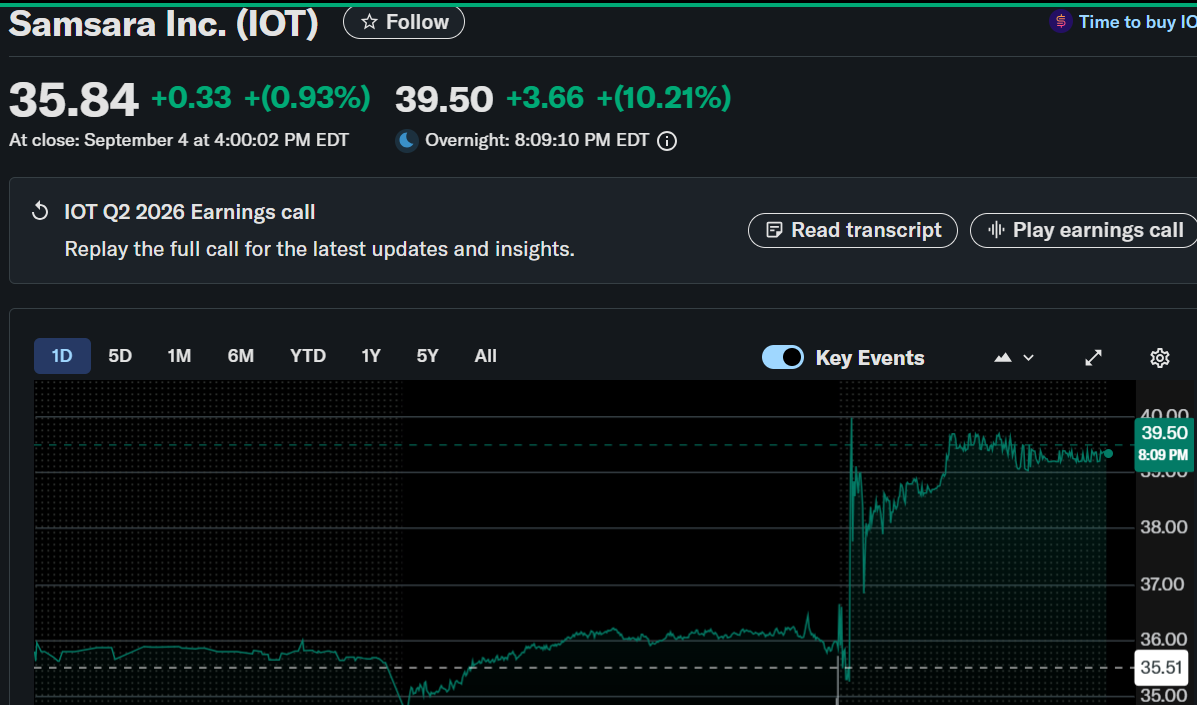The height and width of the screenshot is (705, 1197).
Task: Choose the 1Y chart range
Action: [x=371, y=356]
